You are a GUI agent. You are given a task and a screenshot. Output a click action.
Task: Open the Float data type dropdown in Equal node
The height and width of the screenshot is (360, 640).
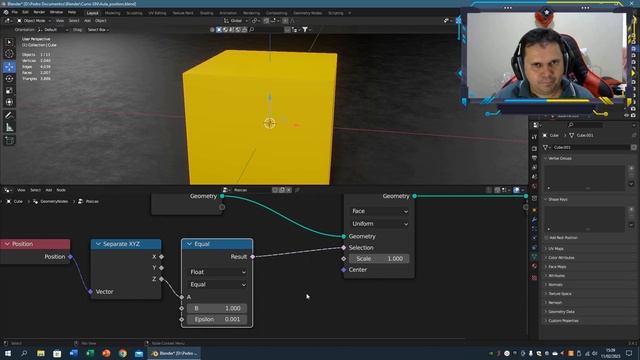point(217,272)
